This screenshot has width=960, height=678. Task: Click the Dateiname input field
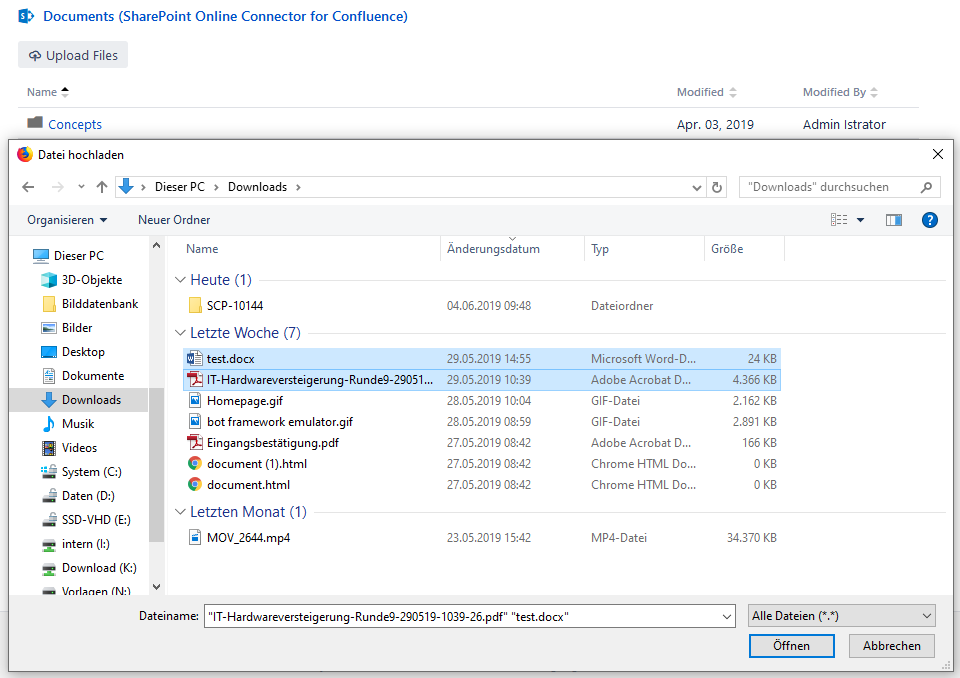click(x=468, y=616)
